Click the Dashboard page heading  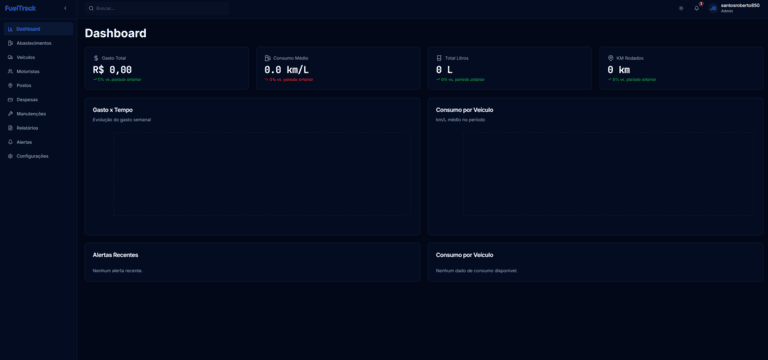[116, 33]
